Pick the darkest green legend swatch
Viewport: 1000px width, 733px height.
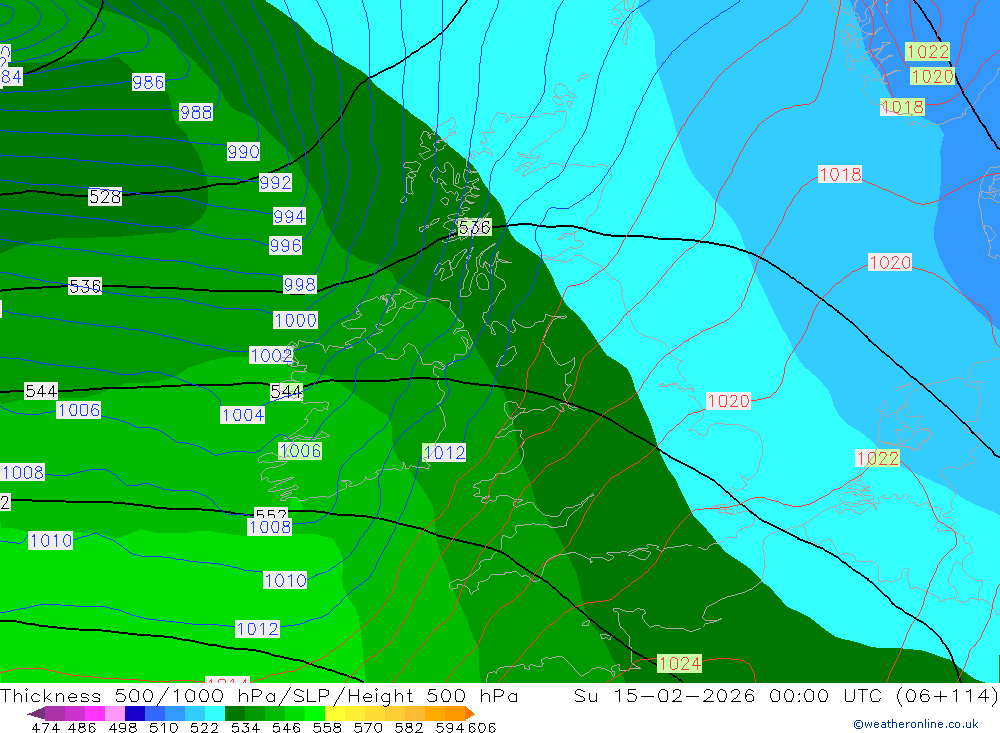point(235,713)
